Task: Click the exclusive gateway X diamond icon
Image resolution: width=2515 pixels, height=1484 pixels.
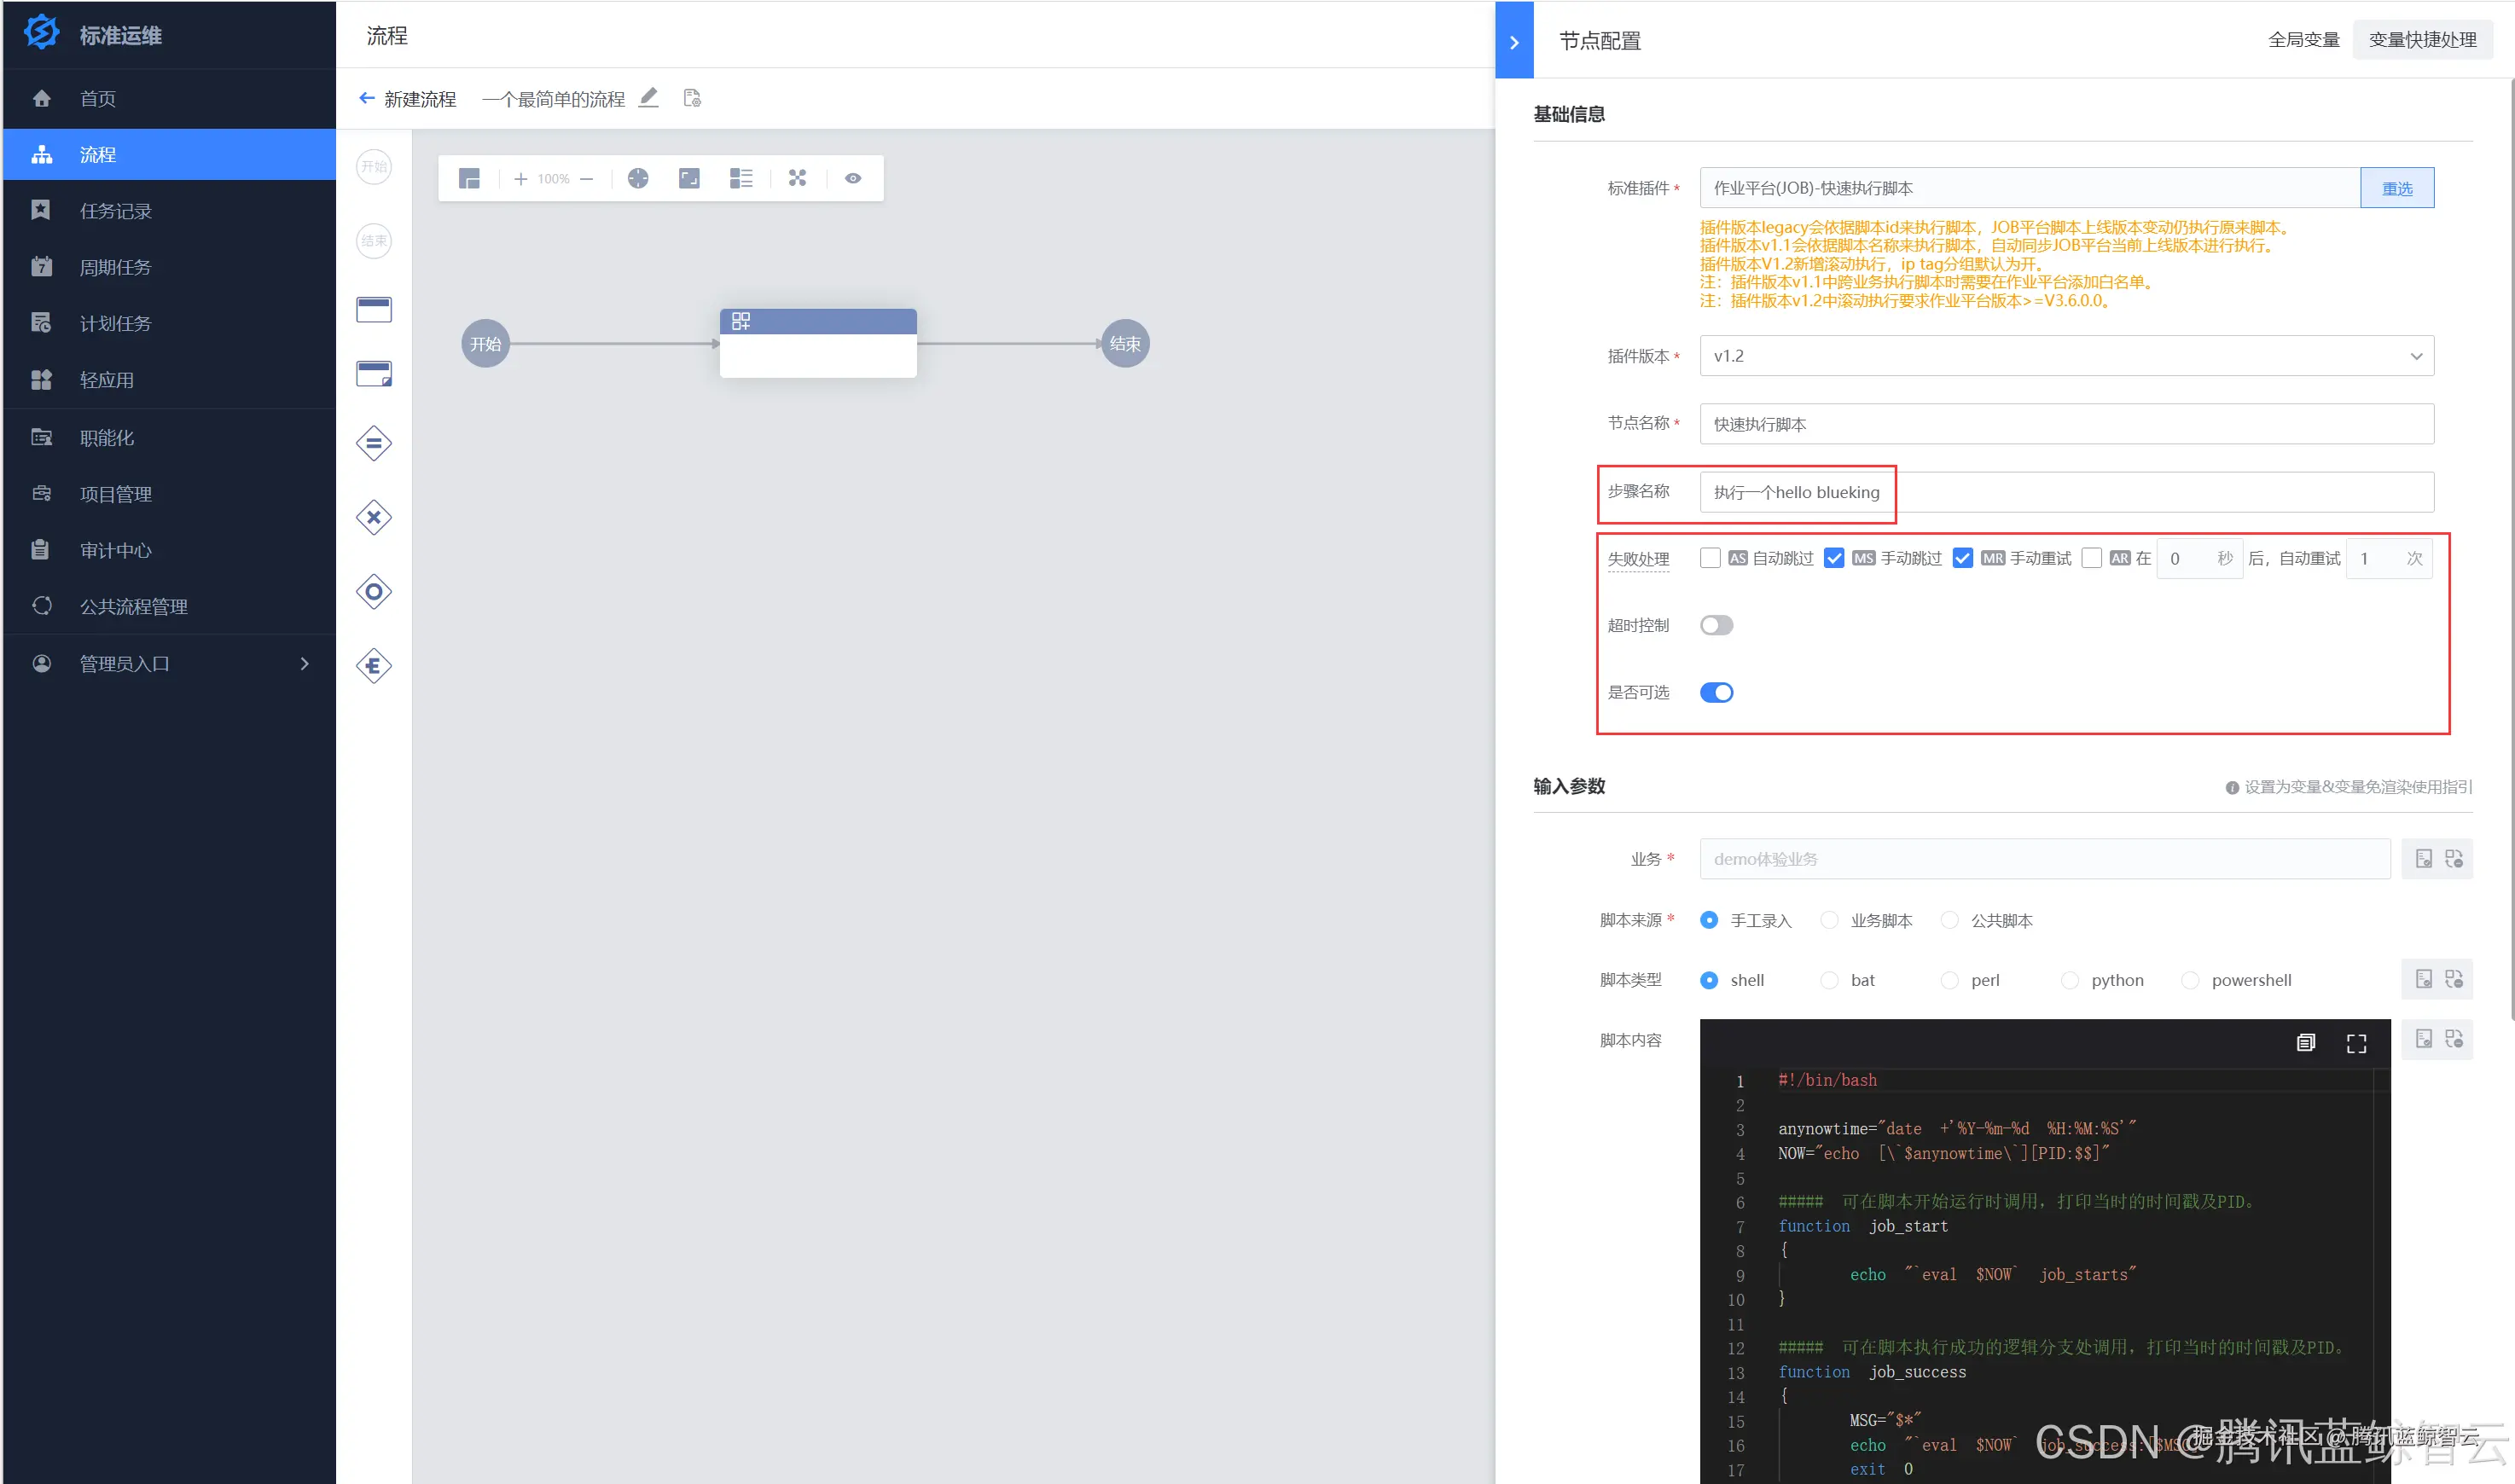Action: click(374, 517)
